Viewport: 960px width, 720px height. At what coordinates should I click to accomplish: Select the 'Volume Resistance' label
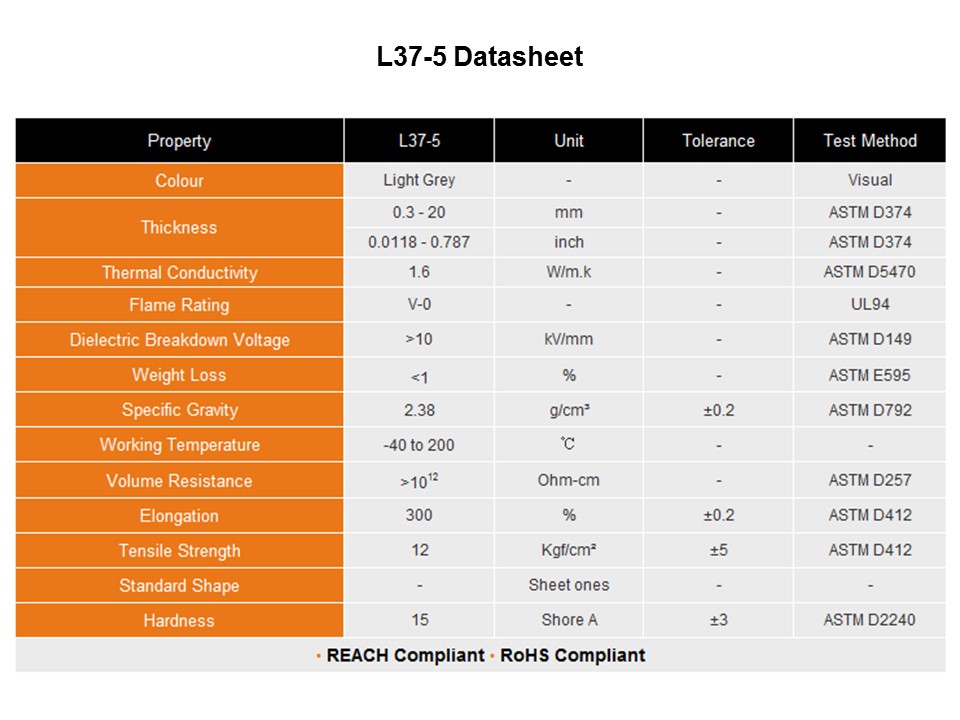tap(179, 481)
